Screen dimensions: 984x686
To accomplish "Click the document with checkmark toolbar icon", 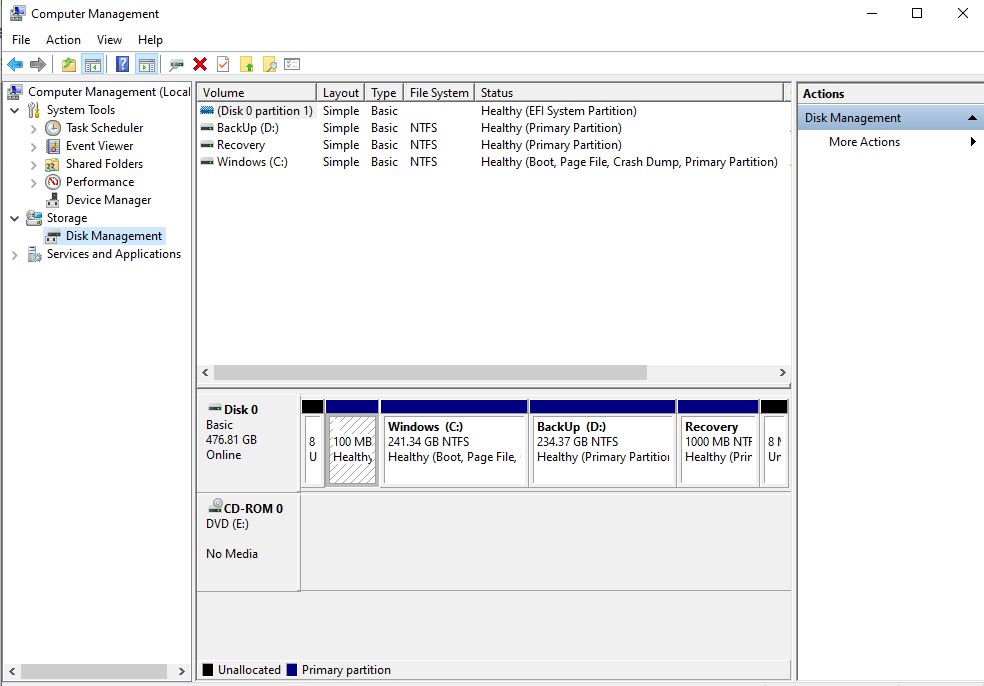I will tap(223, 64).
